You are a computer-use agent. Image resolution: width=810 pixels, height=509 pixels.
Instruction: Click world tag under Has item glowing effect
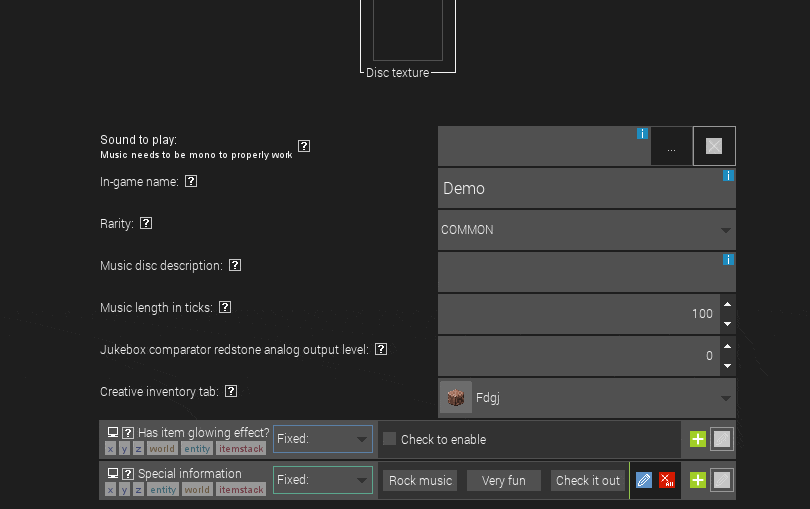(x=162, y=449)
